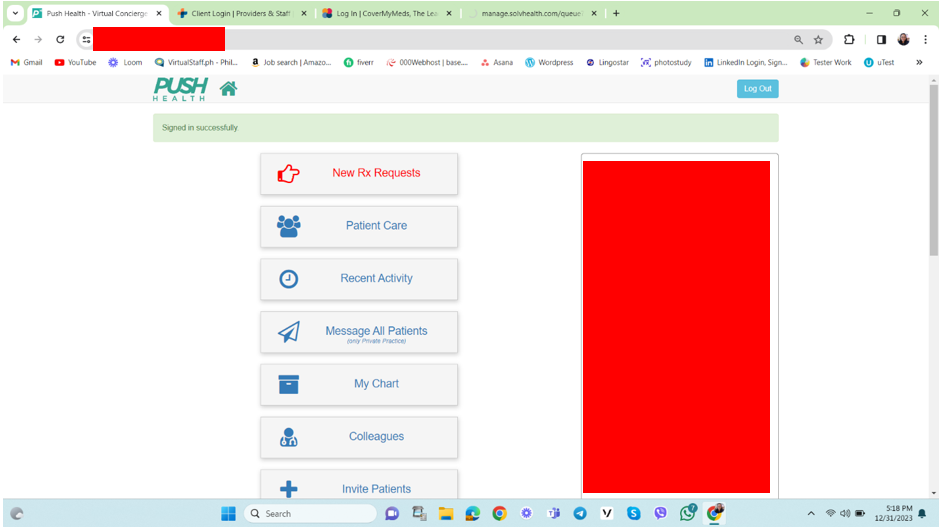This screenshot has height=527, width=940.
Task: Bookmark this page with star
Action: pyautogui.click(x=818, y=40)
